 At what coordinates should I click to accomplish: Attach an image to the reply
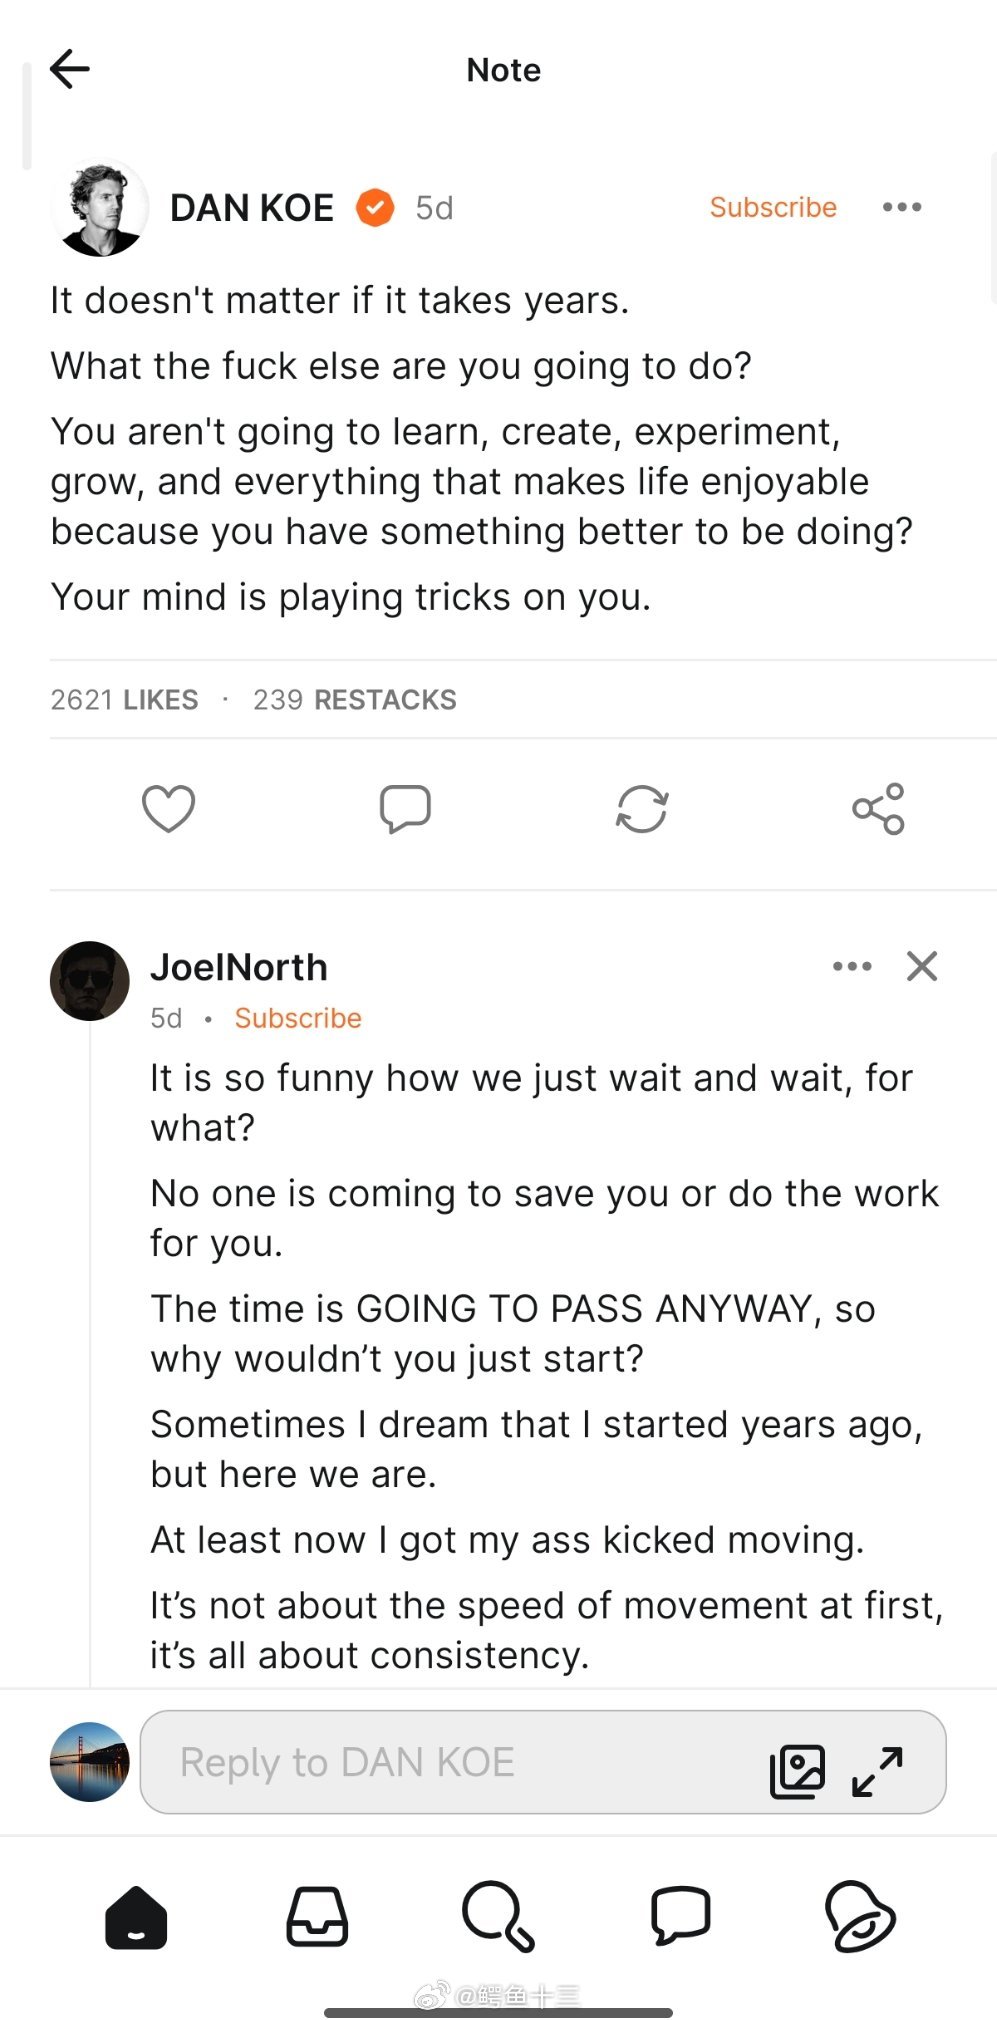pos(797,1771)
